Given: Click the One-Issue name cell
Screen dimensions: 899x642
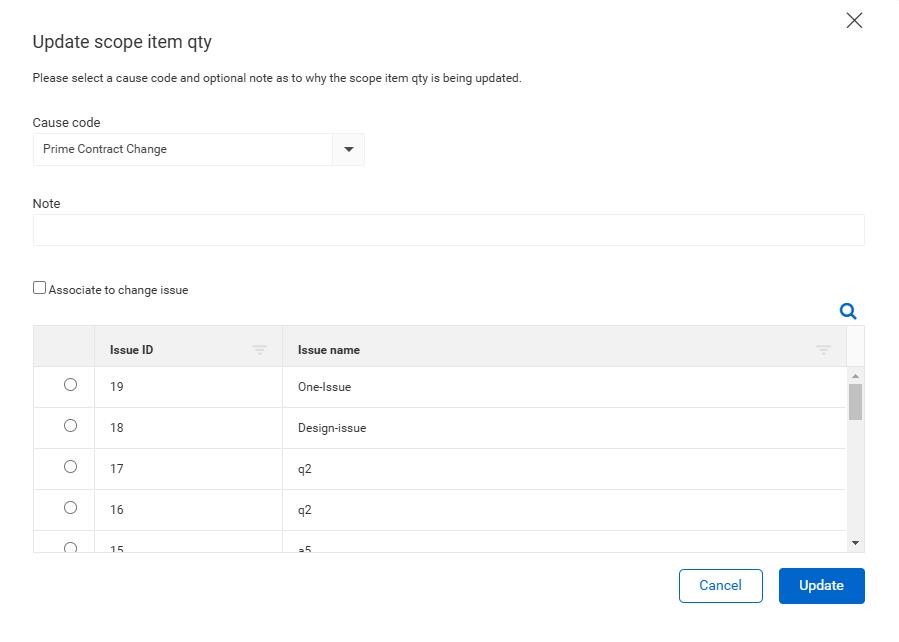Looking at the screenshot, I should click(325, 387).
